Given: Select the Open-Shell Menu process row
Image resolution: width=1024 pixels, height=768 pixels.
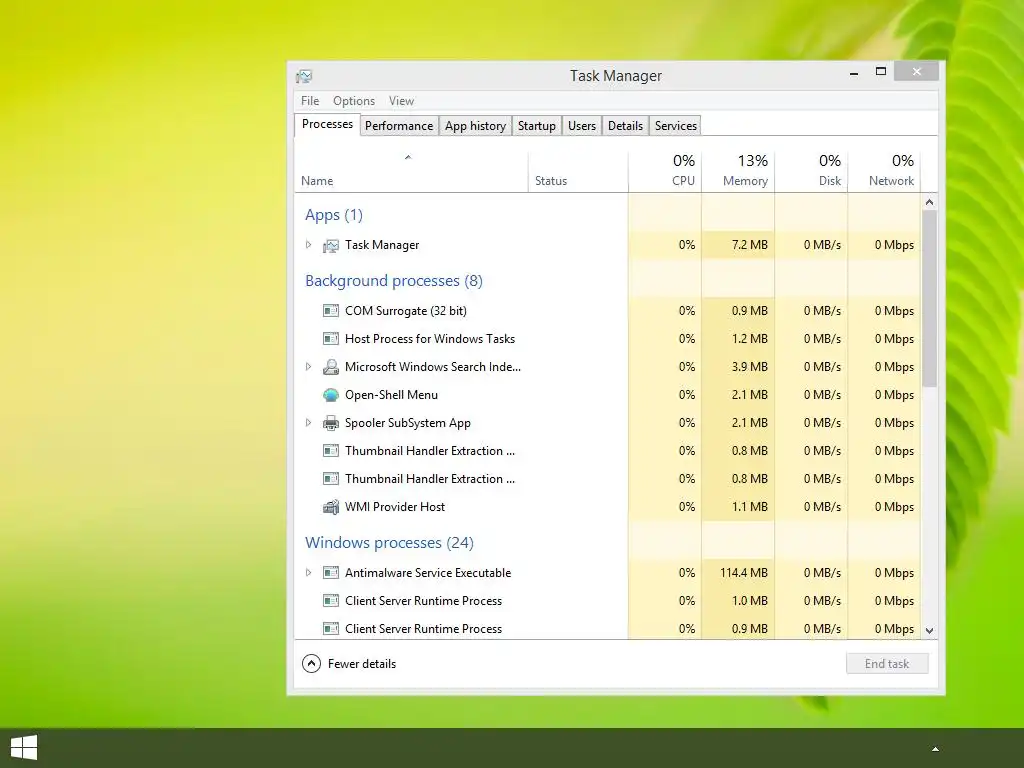Looking at the screenshot, I should (607, 395).
